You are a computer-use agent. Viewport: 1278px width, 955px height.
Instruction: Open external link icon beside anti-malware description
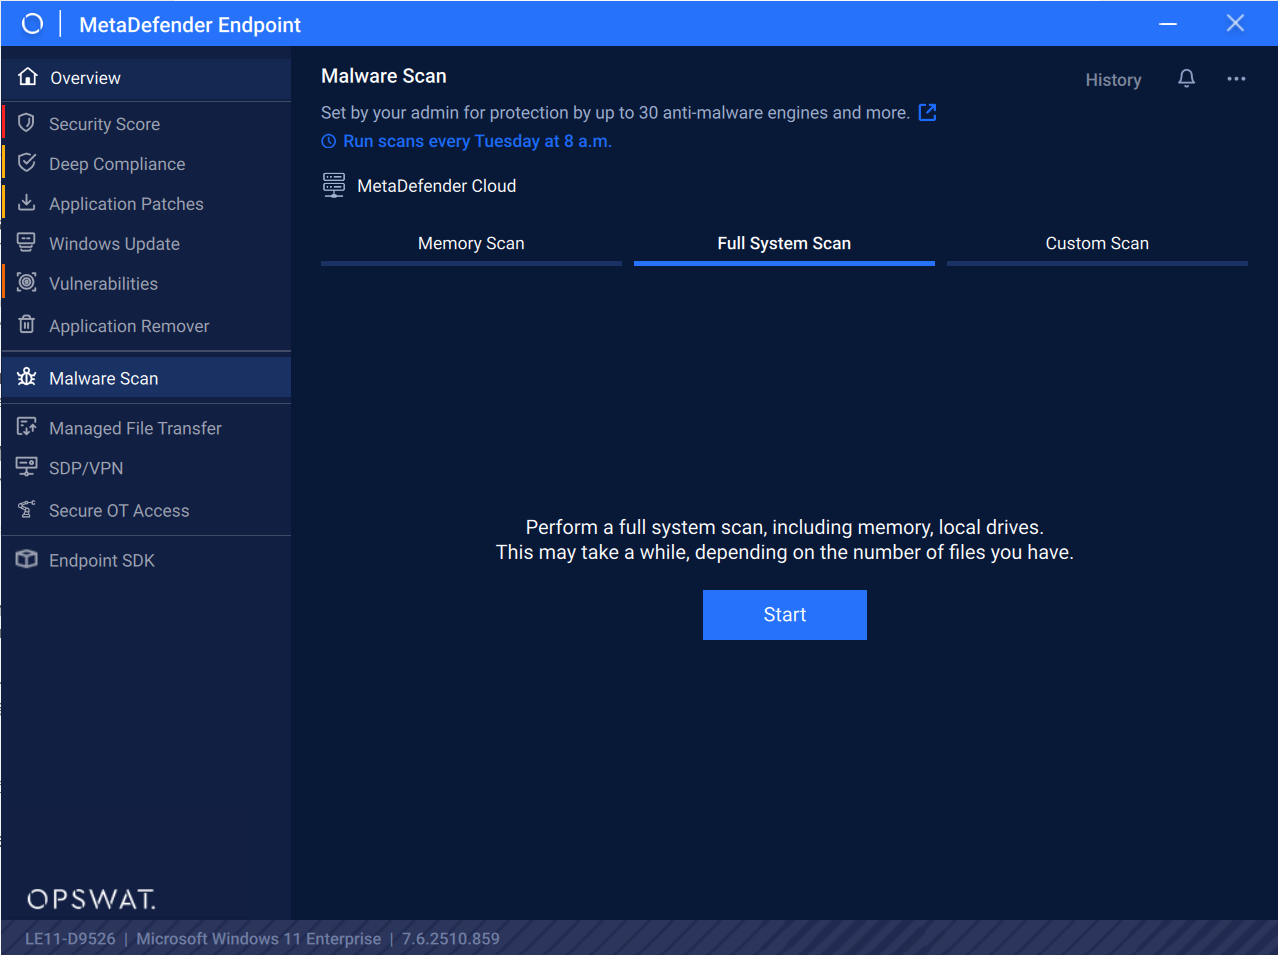[927, 113]
